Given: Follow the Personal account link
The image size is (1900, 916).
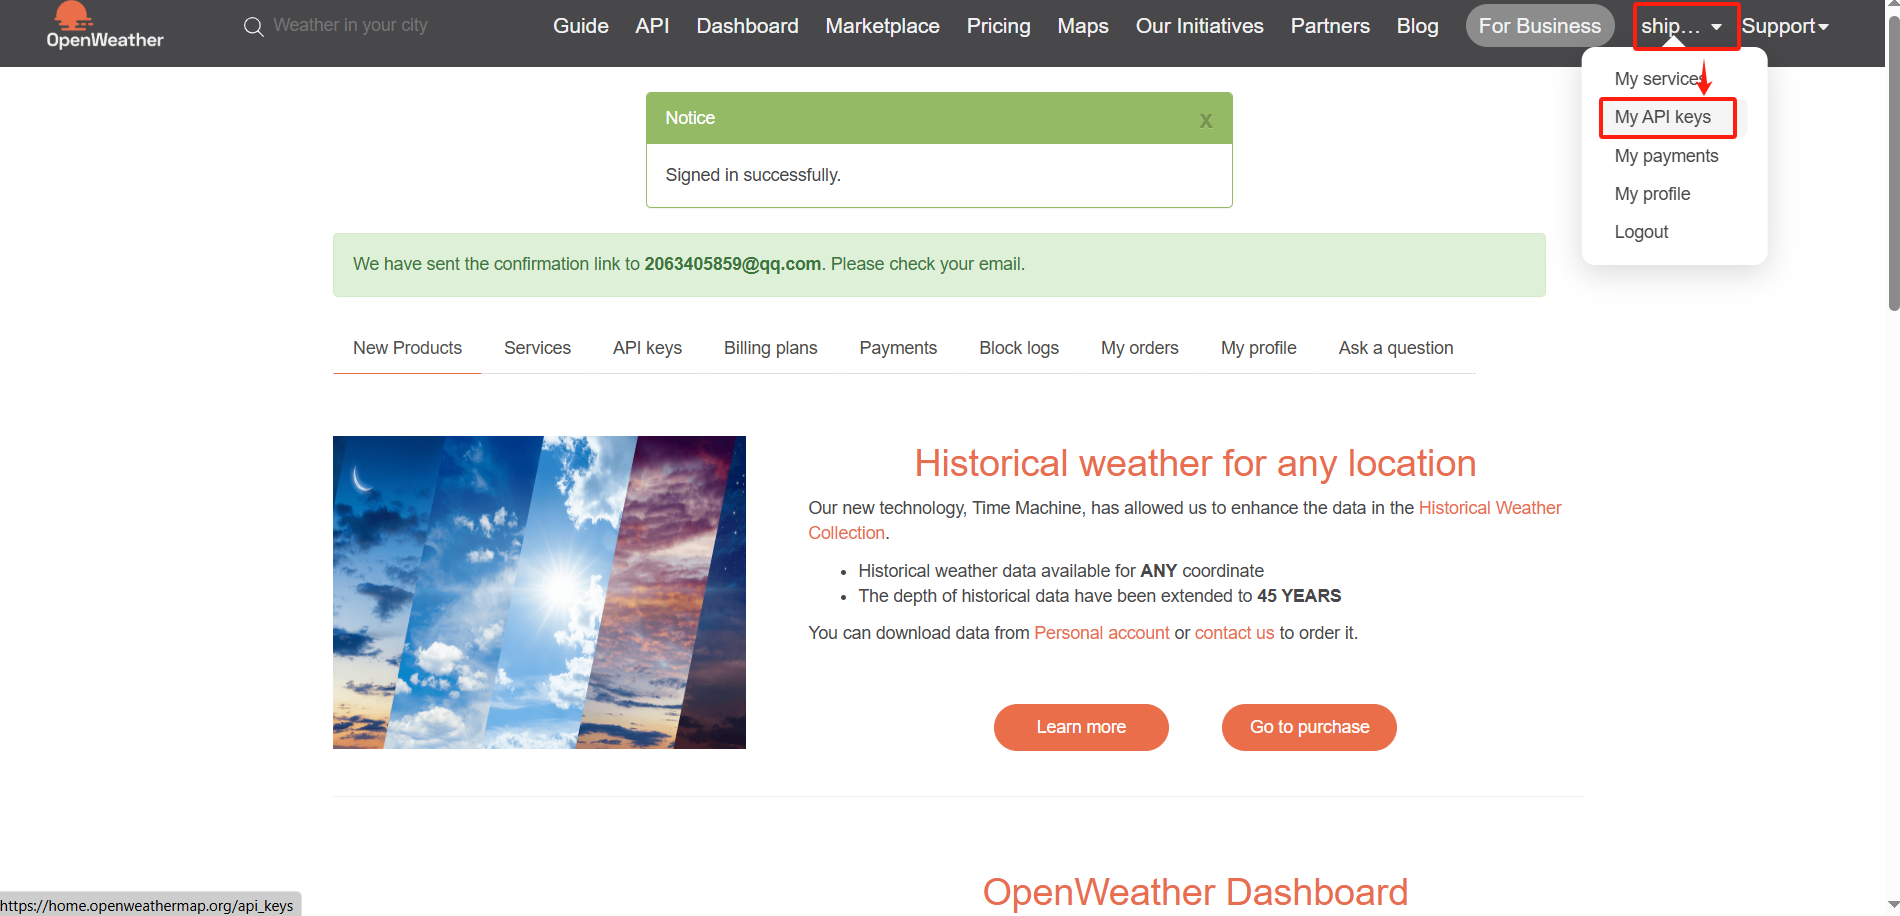Looking at the screenshot, I should [1101, 633].
